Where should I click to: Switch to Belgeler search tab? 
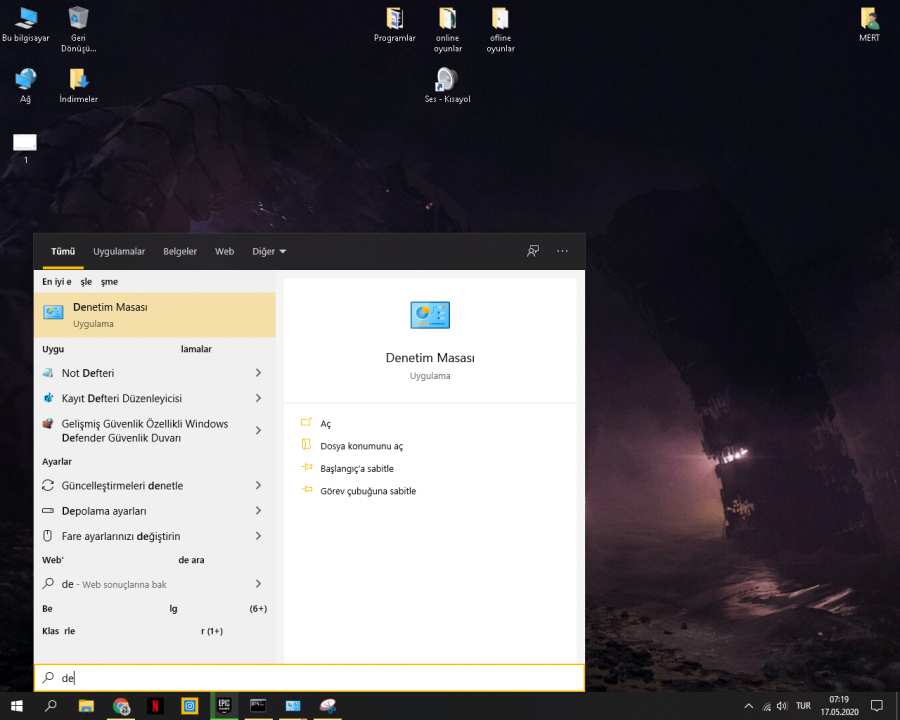[x=180, y=251]
